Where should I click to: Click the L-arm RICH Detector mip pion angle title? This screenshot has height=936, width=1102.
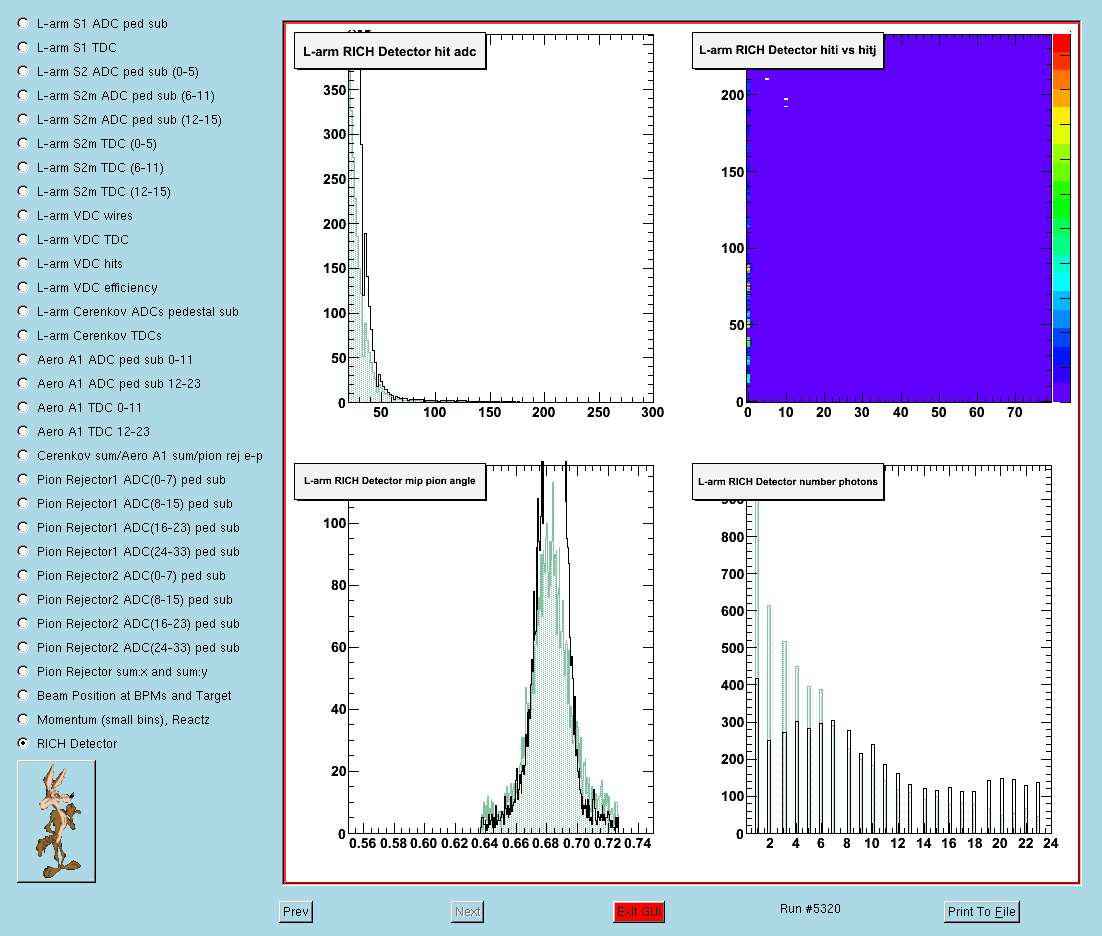tap(390, 481)
